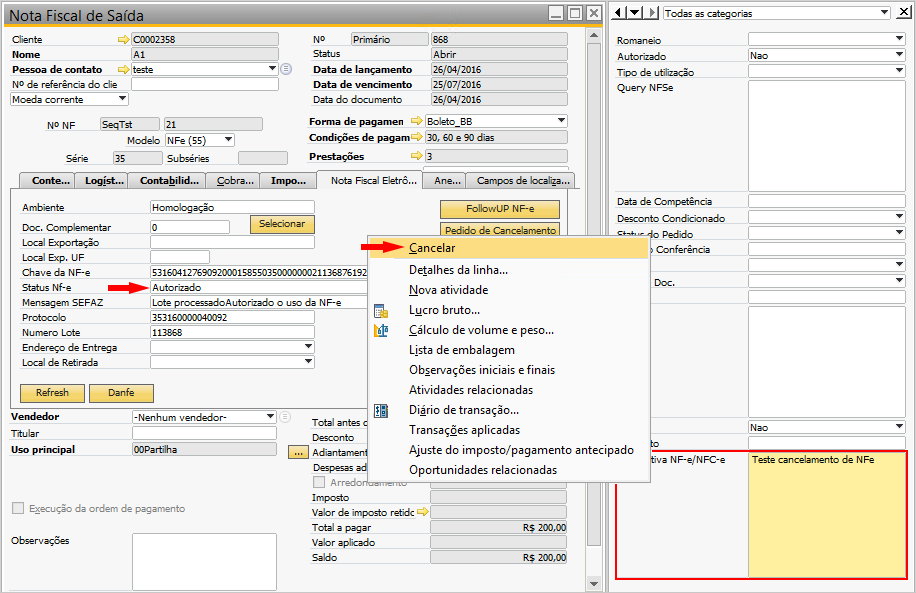Click the Lucro bruto menu icon
The image size is (916, 593).
(x=381, y=311)
